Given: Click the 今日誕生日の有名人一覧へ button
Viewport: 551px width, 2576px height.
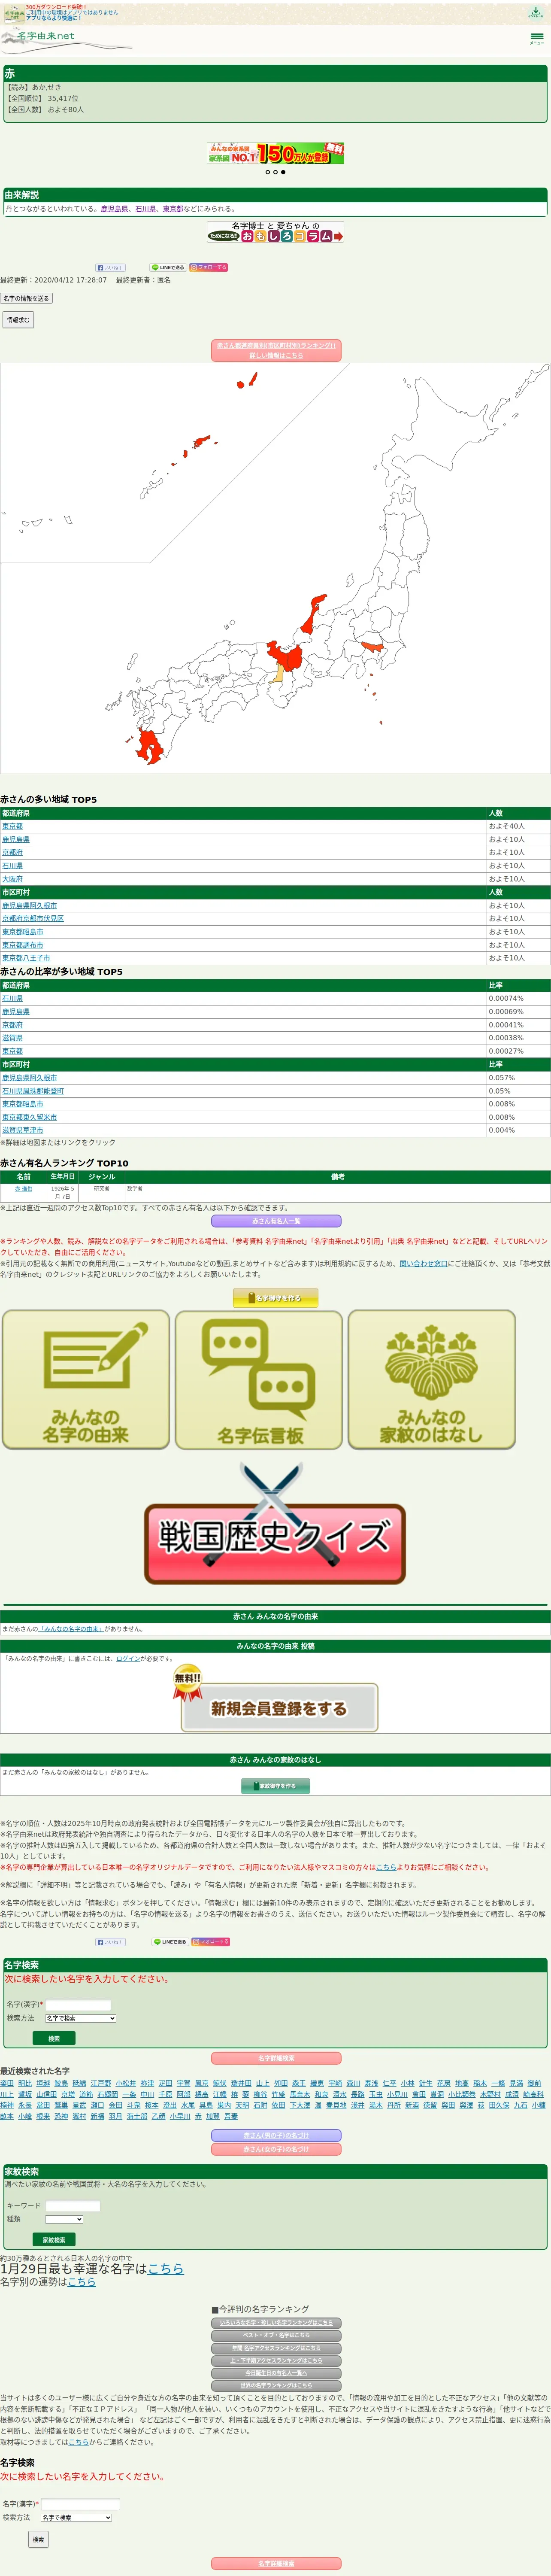Looking at the screenshot, I should 276,2373.
